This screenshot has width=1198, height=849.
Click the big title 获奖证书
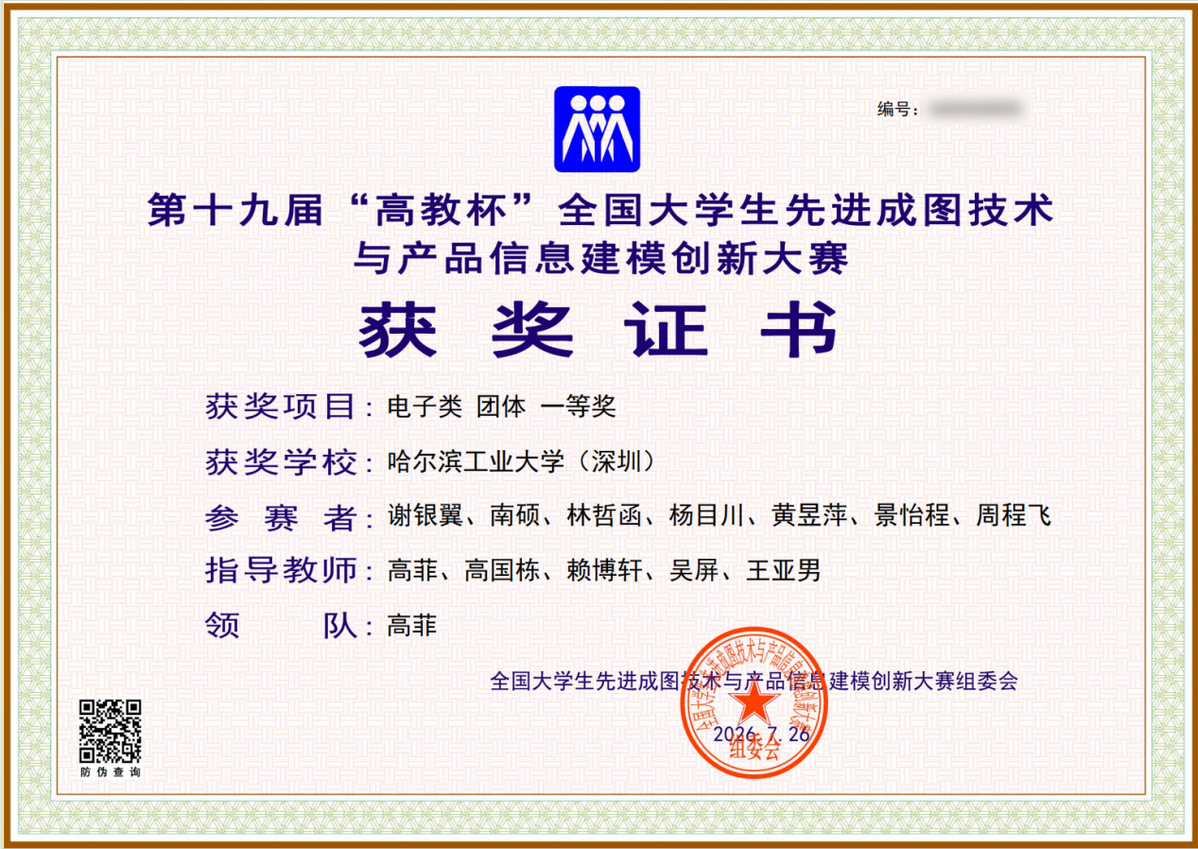click(599, 331)
